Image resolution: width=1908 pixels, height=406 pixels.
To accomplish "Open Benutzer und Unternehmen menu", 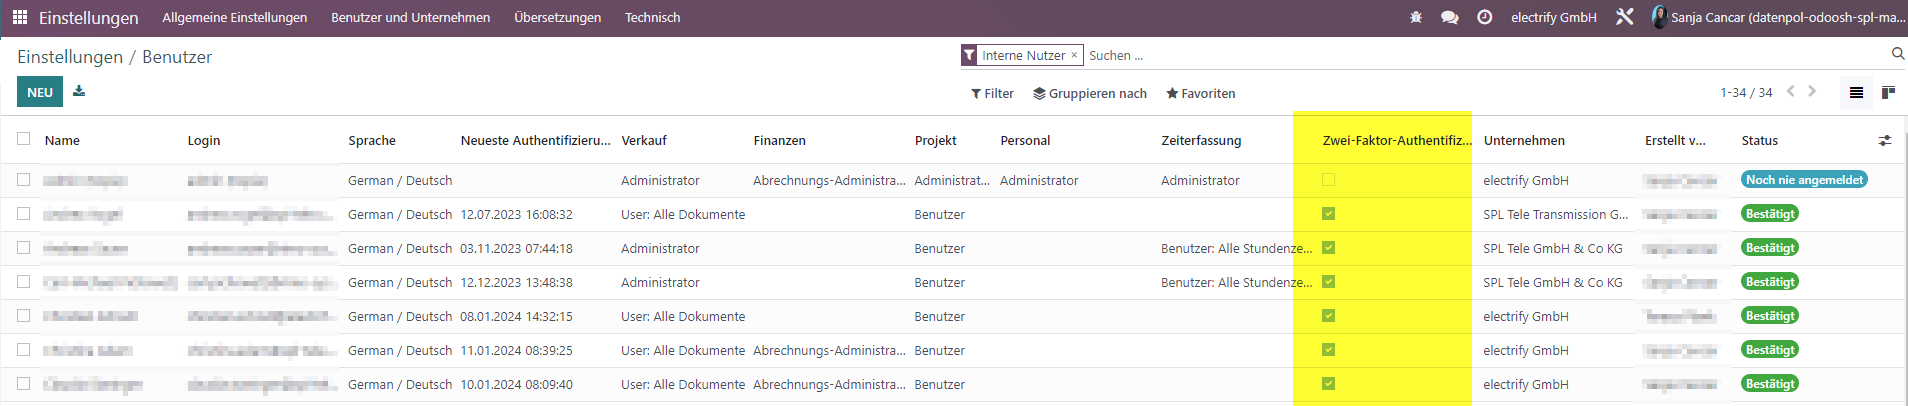I will (411, 17).
